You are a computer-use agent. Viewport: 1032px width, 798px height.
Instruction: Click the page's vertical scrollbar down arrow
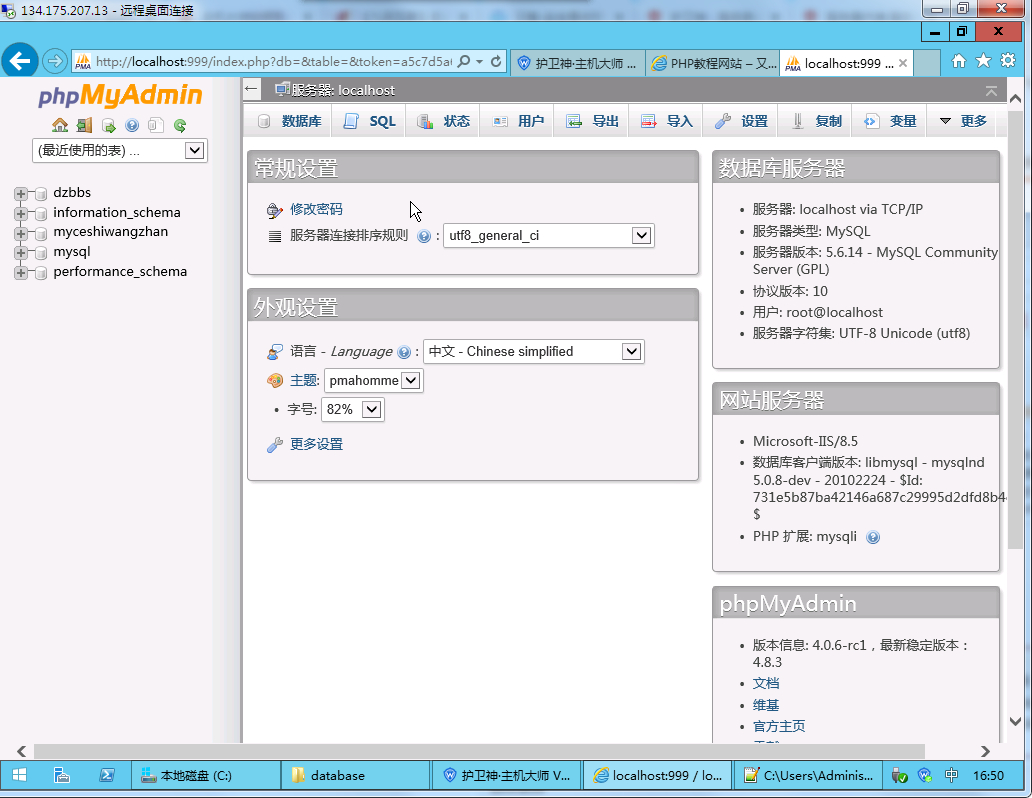tap(1016, 722)
